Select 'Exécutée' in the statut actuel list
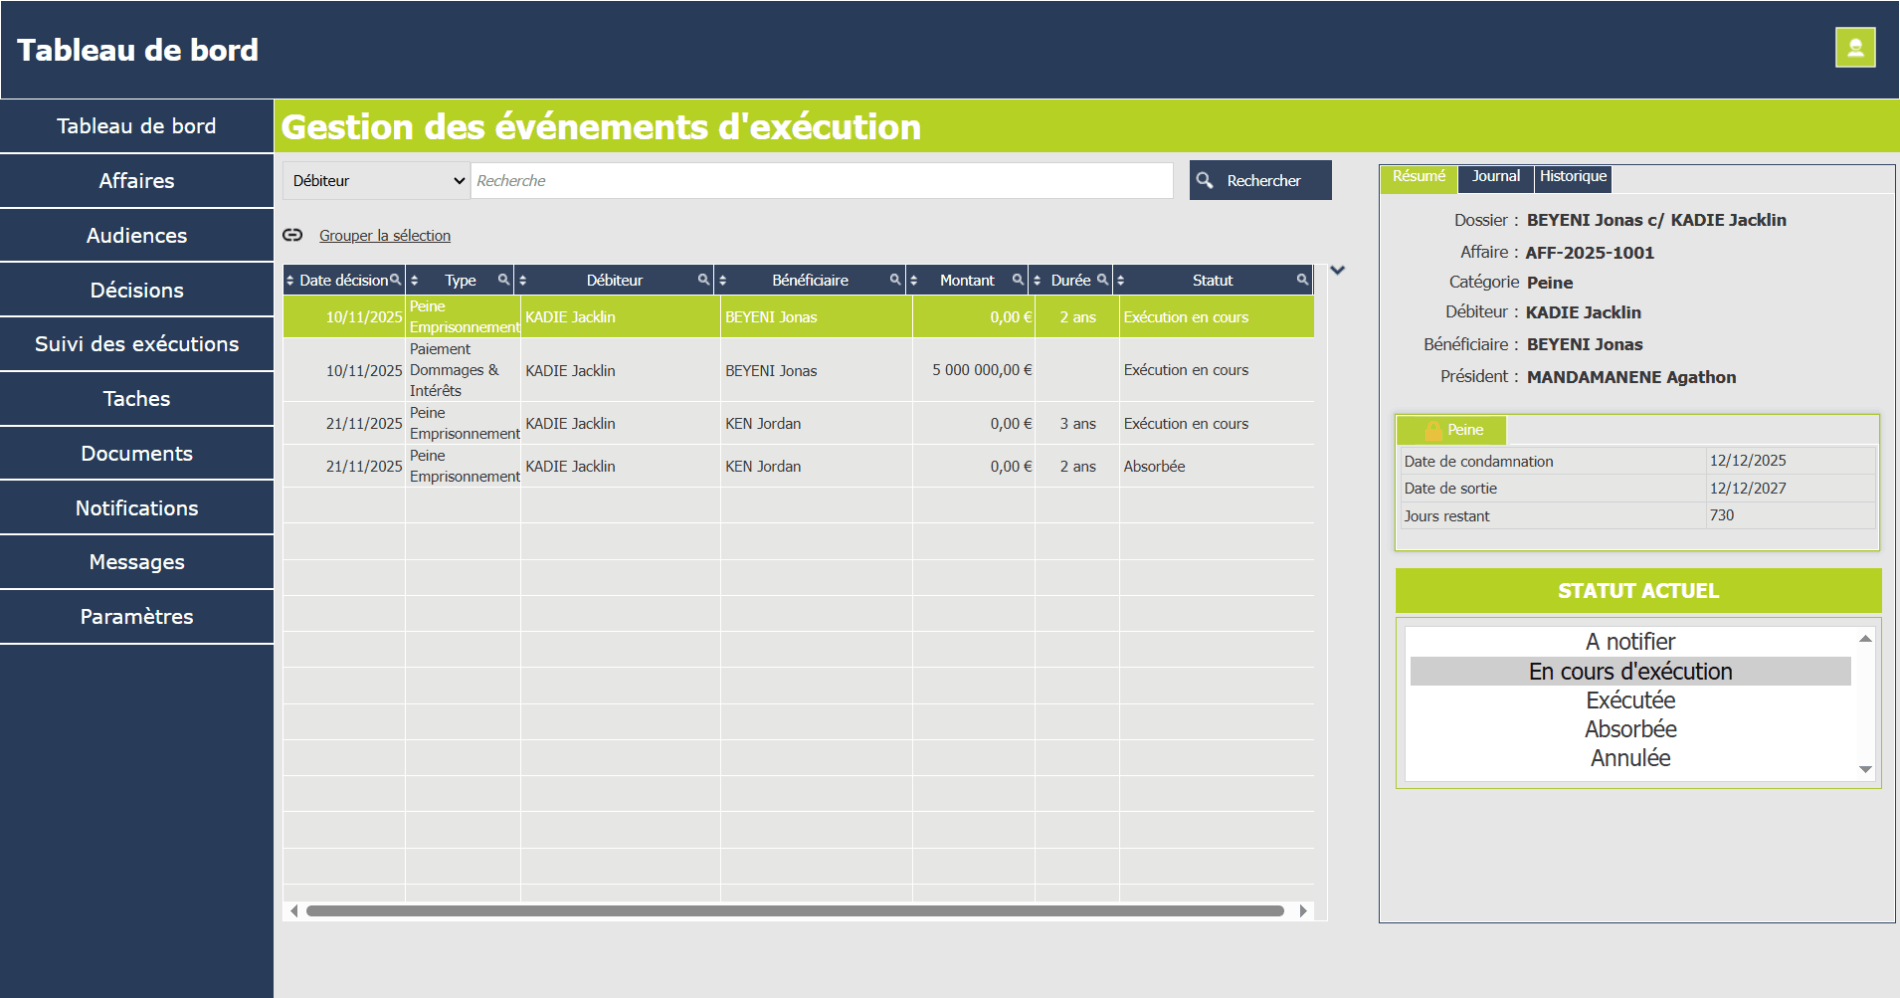 click(x=1630, y=700)
